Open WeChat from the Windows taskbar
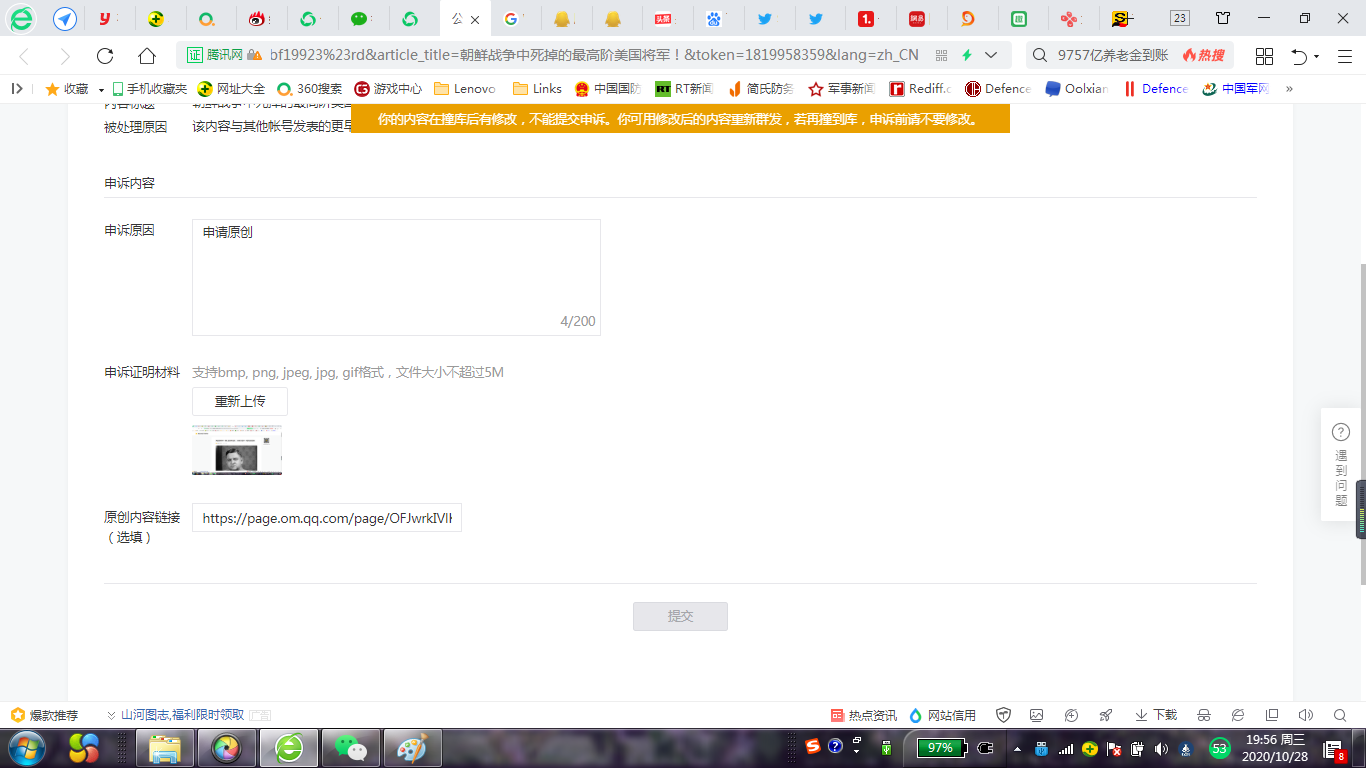Viewport: 1366px width, 768px height. click(x=350, y=748)
